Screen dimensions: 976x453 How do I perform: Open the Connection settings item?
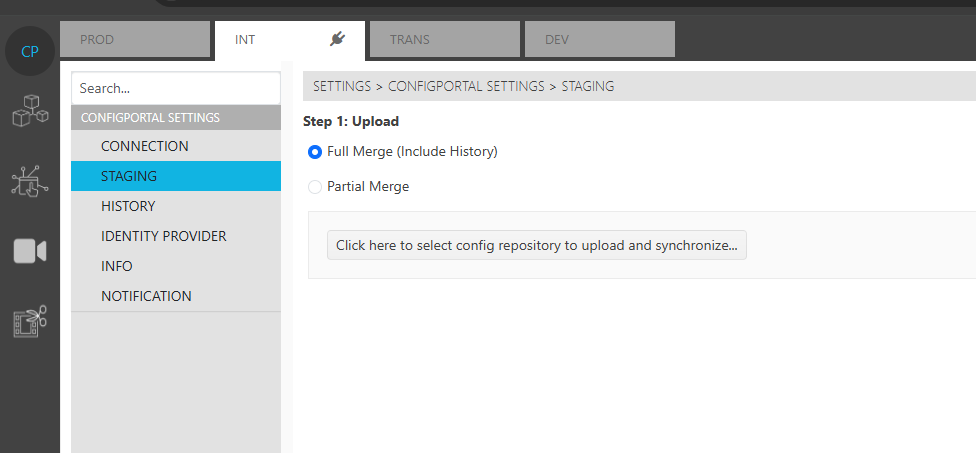[x=145, y=146]
